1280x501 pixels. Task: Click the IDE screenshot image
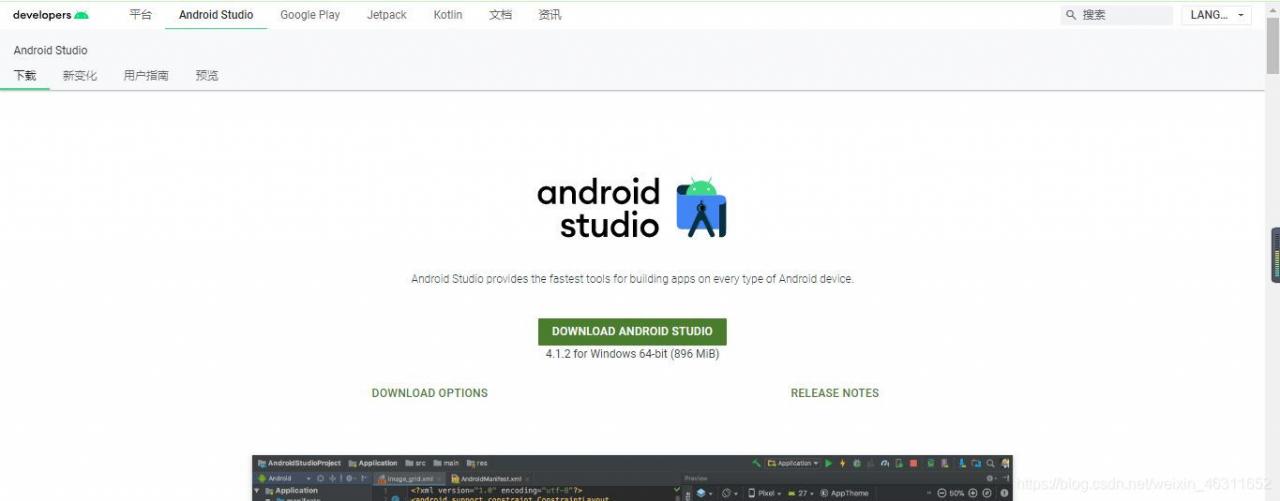(632, 478)
